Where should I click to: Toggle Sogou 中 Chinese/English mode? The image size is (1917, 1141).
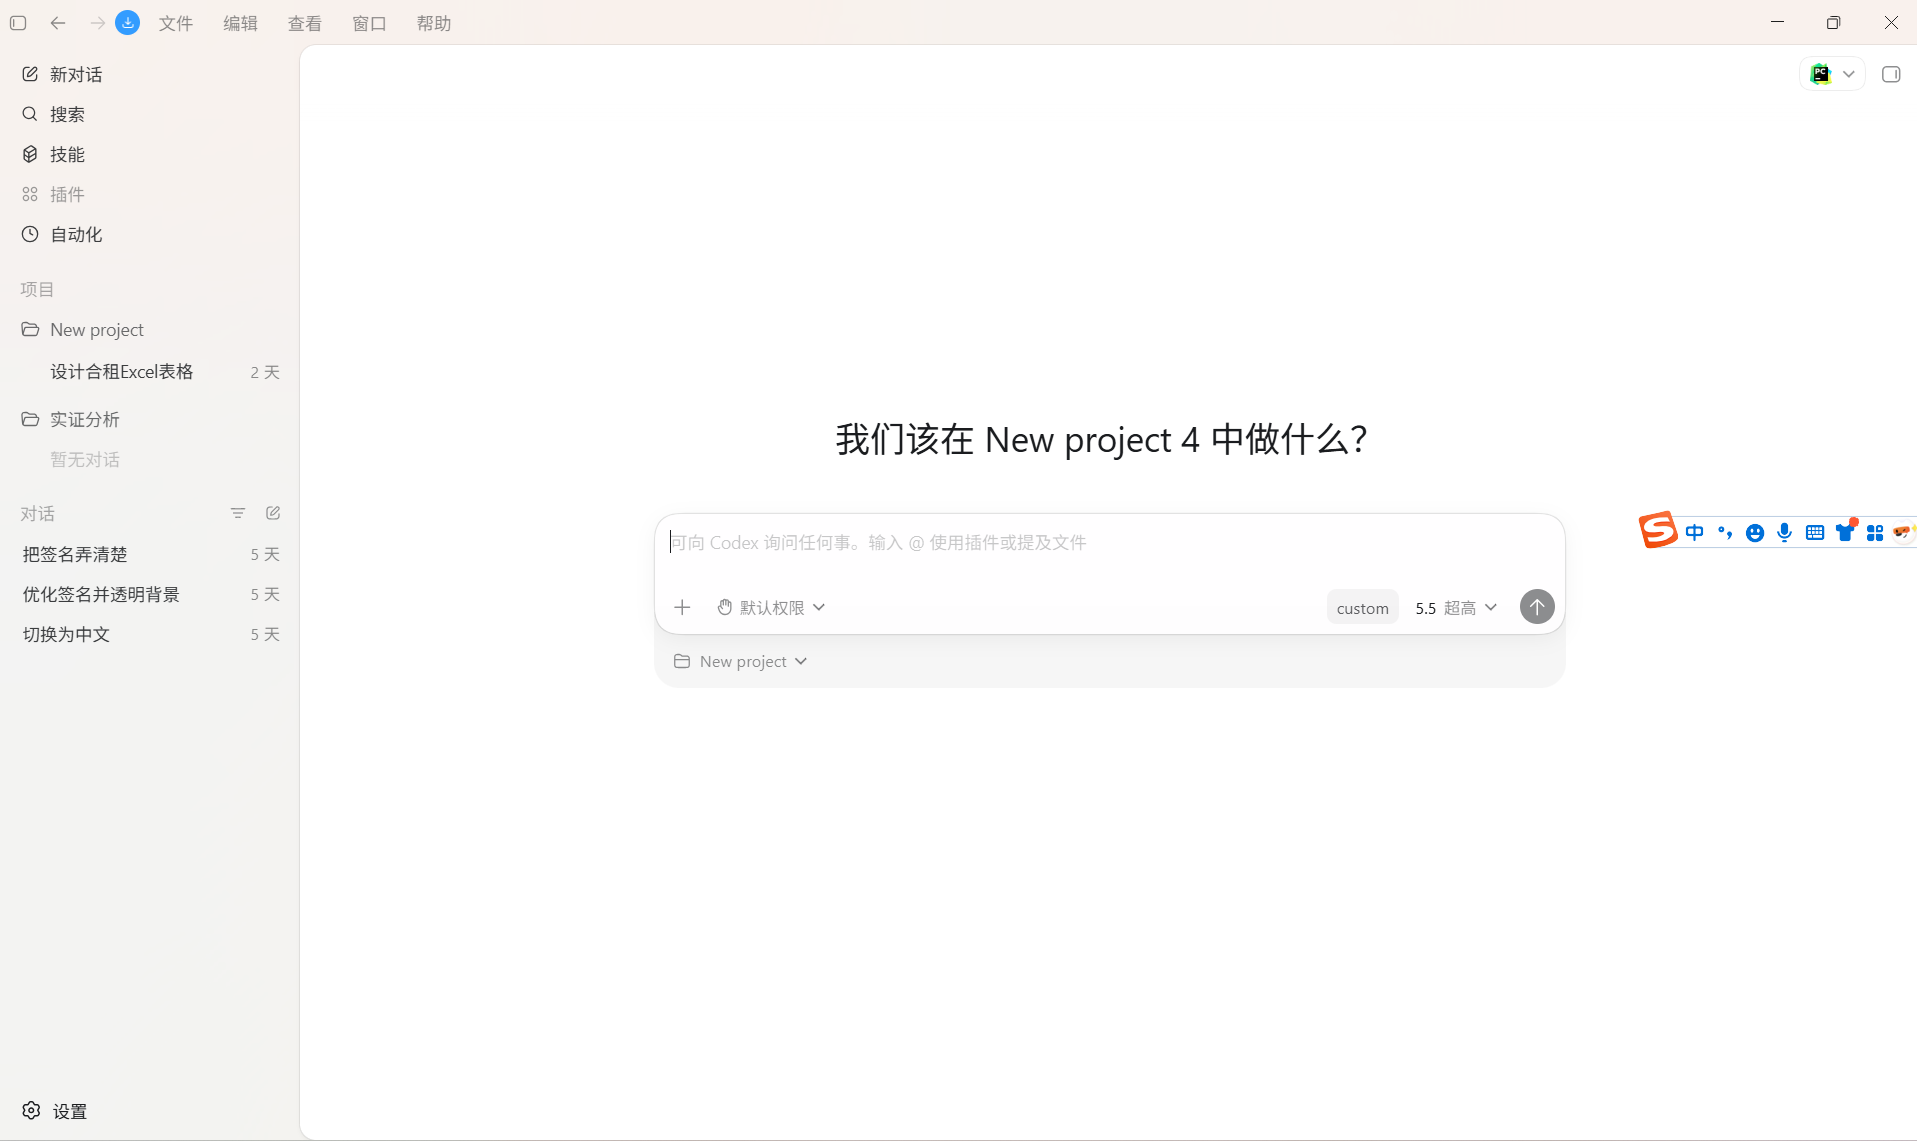1694,533
